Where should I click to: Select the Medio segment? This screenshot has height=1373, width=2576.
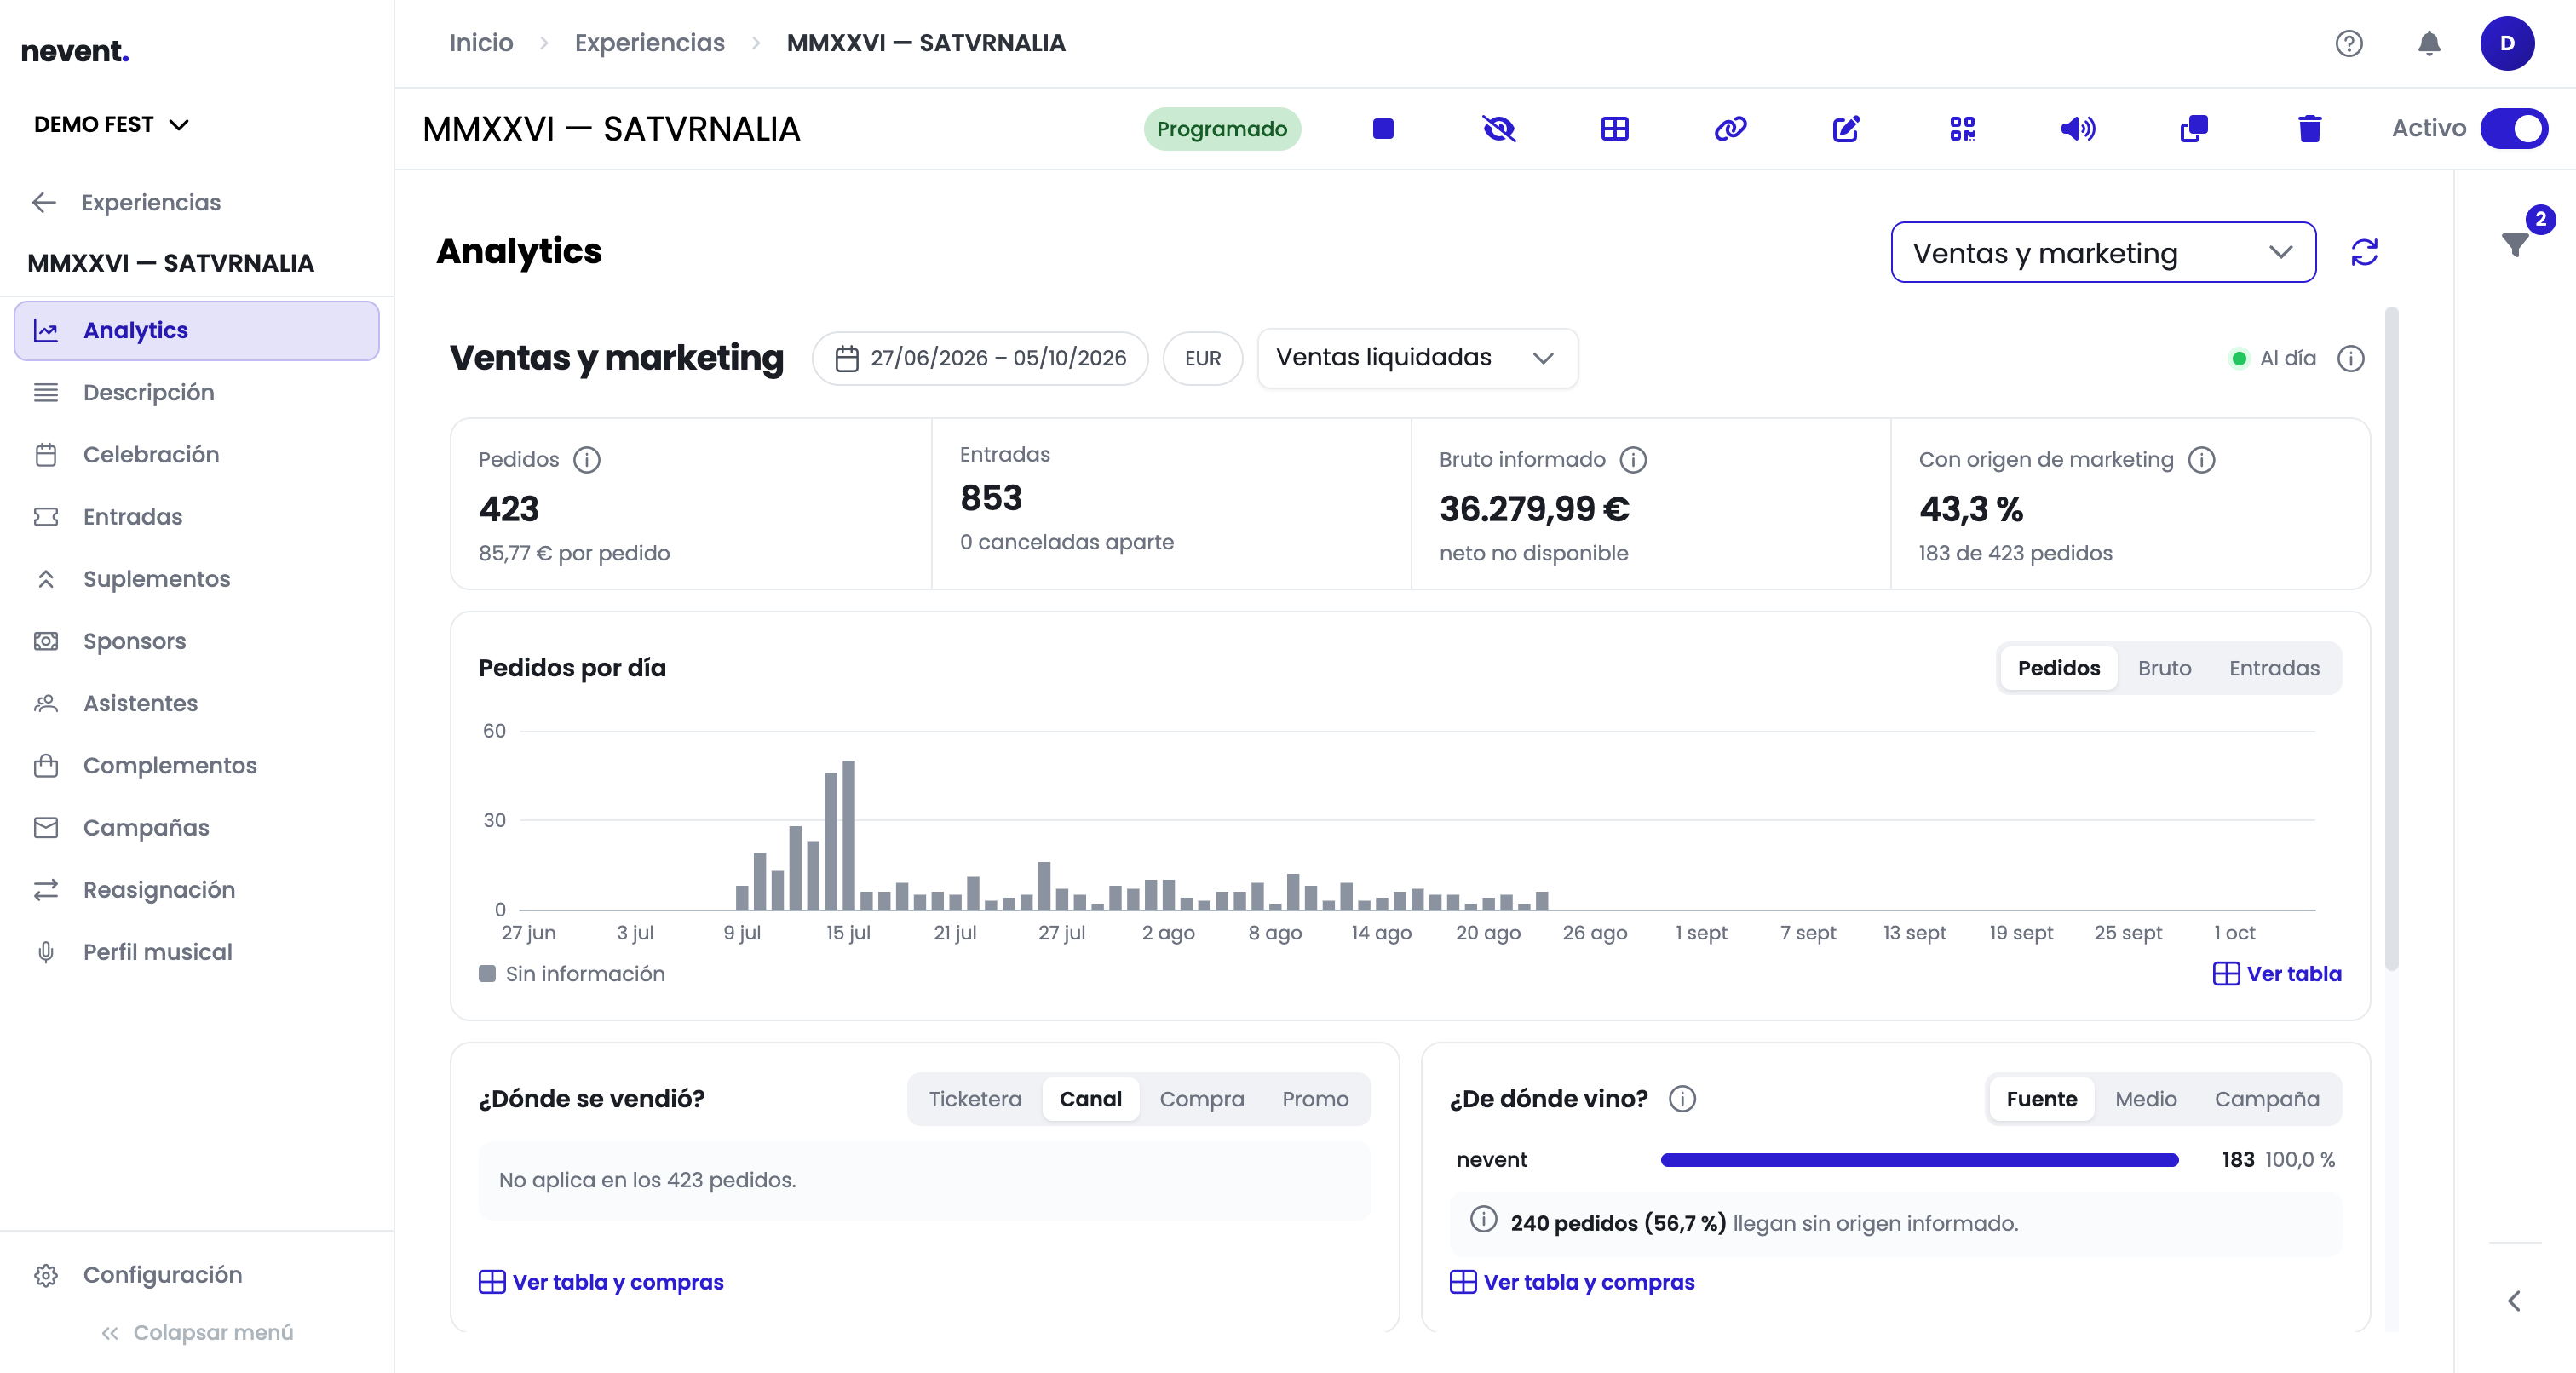point(2145,1099)
